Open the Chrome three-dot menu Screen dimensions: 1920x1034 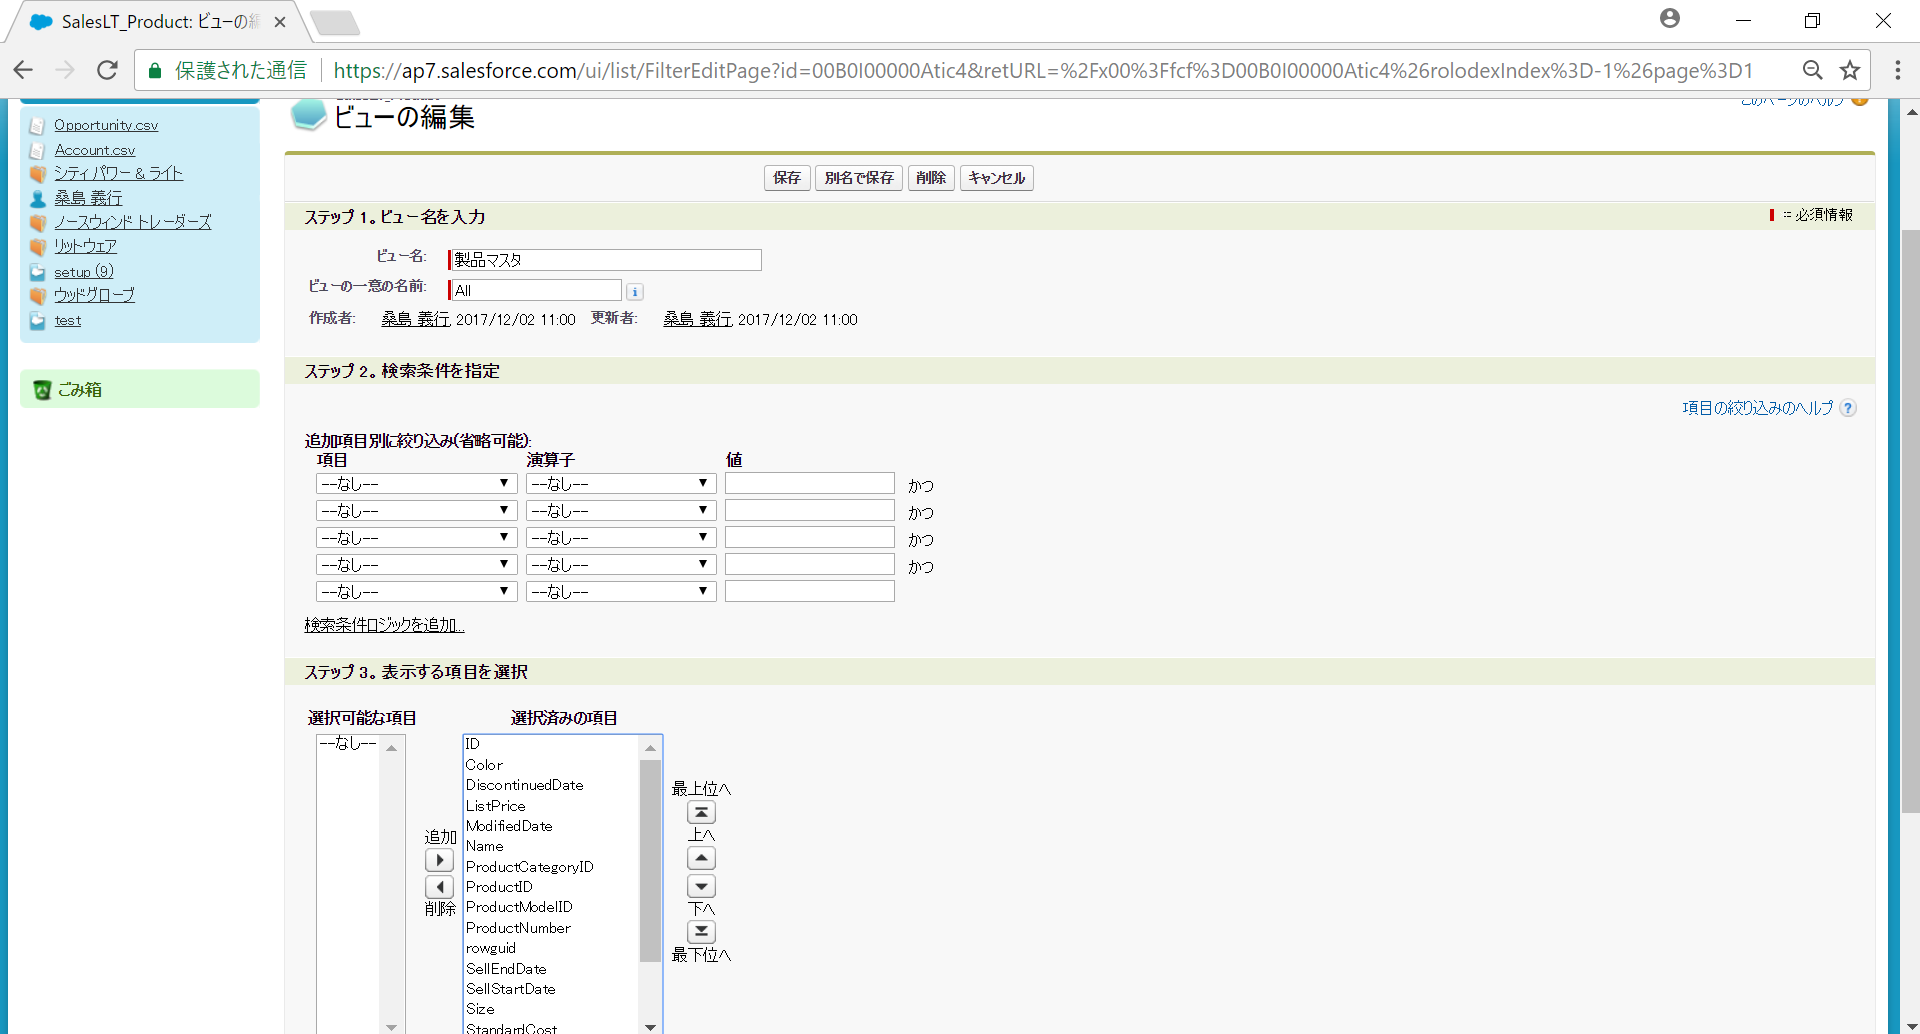click(1897, 70)
